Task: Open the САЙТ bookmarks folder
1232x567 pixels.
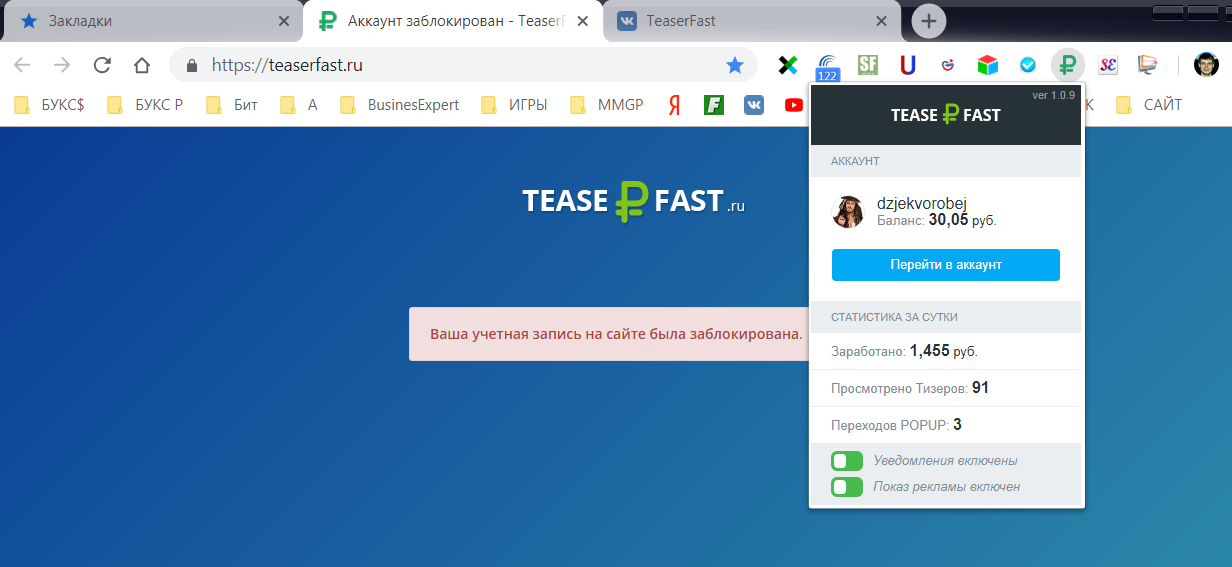Action: [x=1149, y=104]
